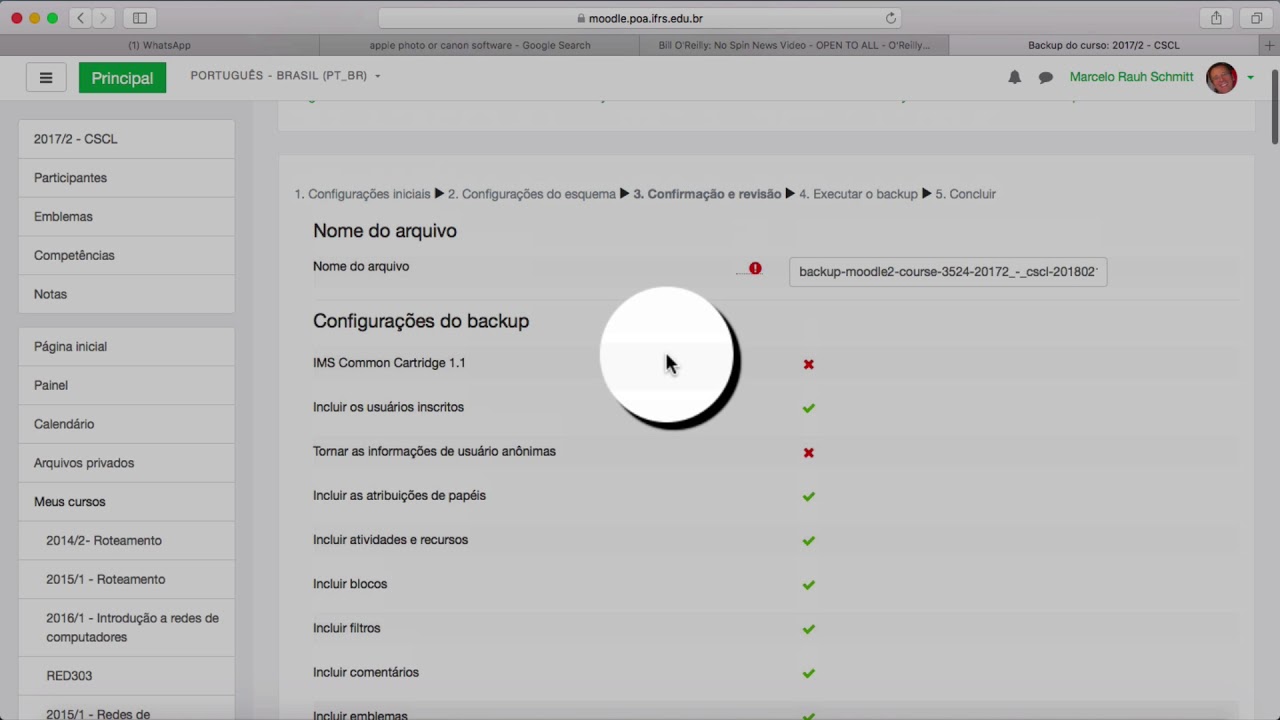The width and height of the screenshot is (1280, 720).
Task: Go to Página inicial in sidebar
Action: click(x=127, y=347)
